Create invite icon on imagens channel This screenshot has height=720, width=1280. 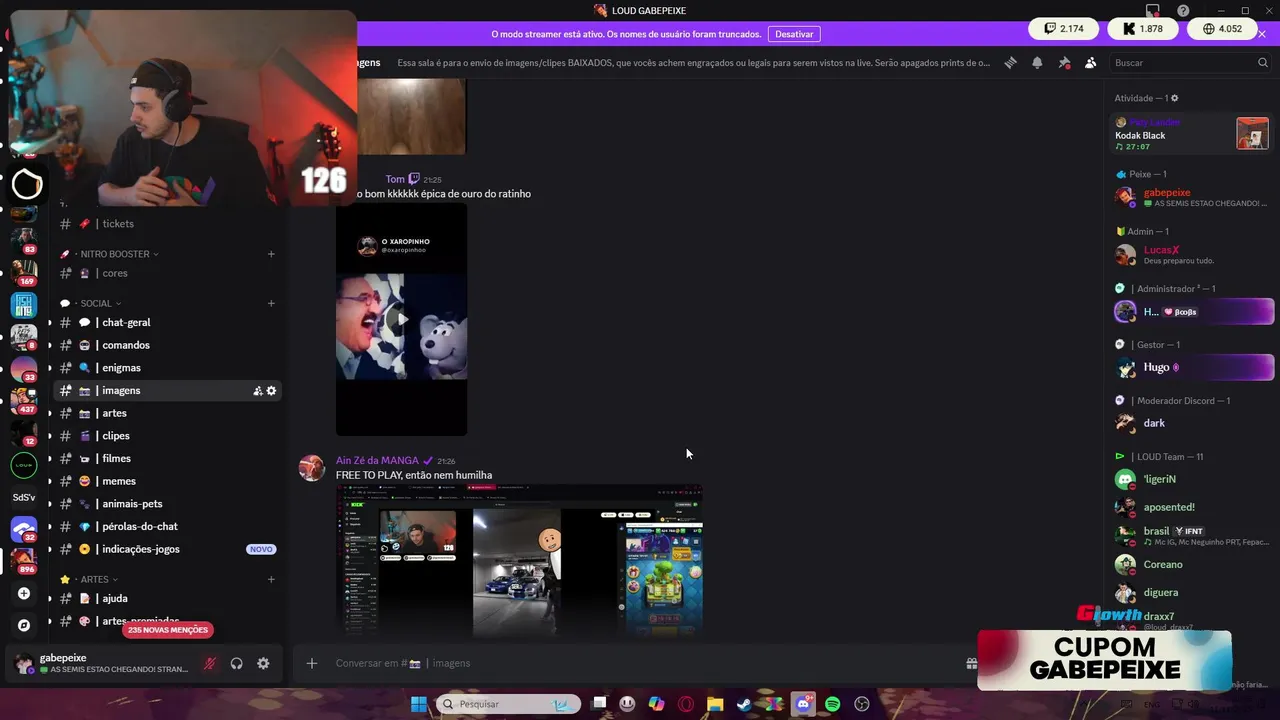[257, 391]
